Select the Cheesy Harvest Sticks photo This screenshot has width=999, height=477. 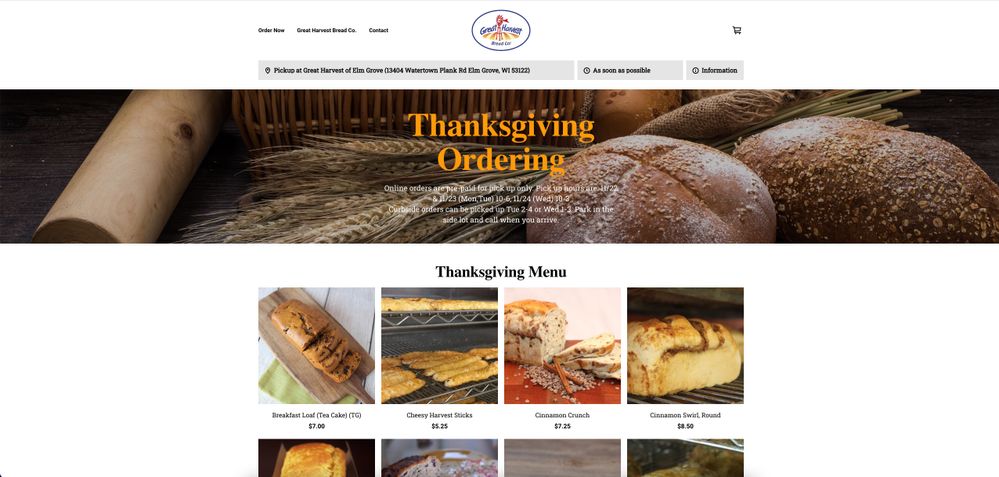pos(440,345)
